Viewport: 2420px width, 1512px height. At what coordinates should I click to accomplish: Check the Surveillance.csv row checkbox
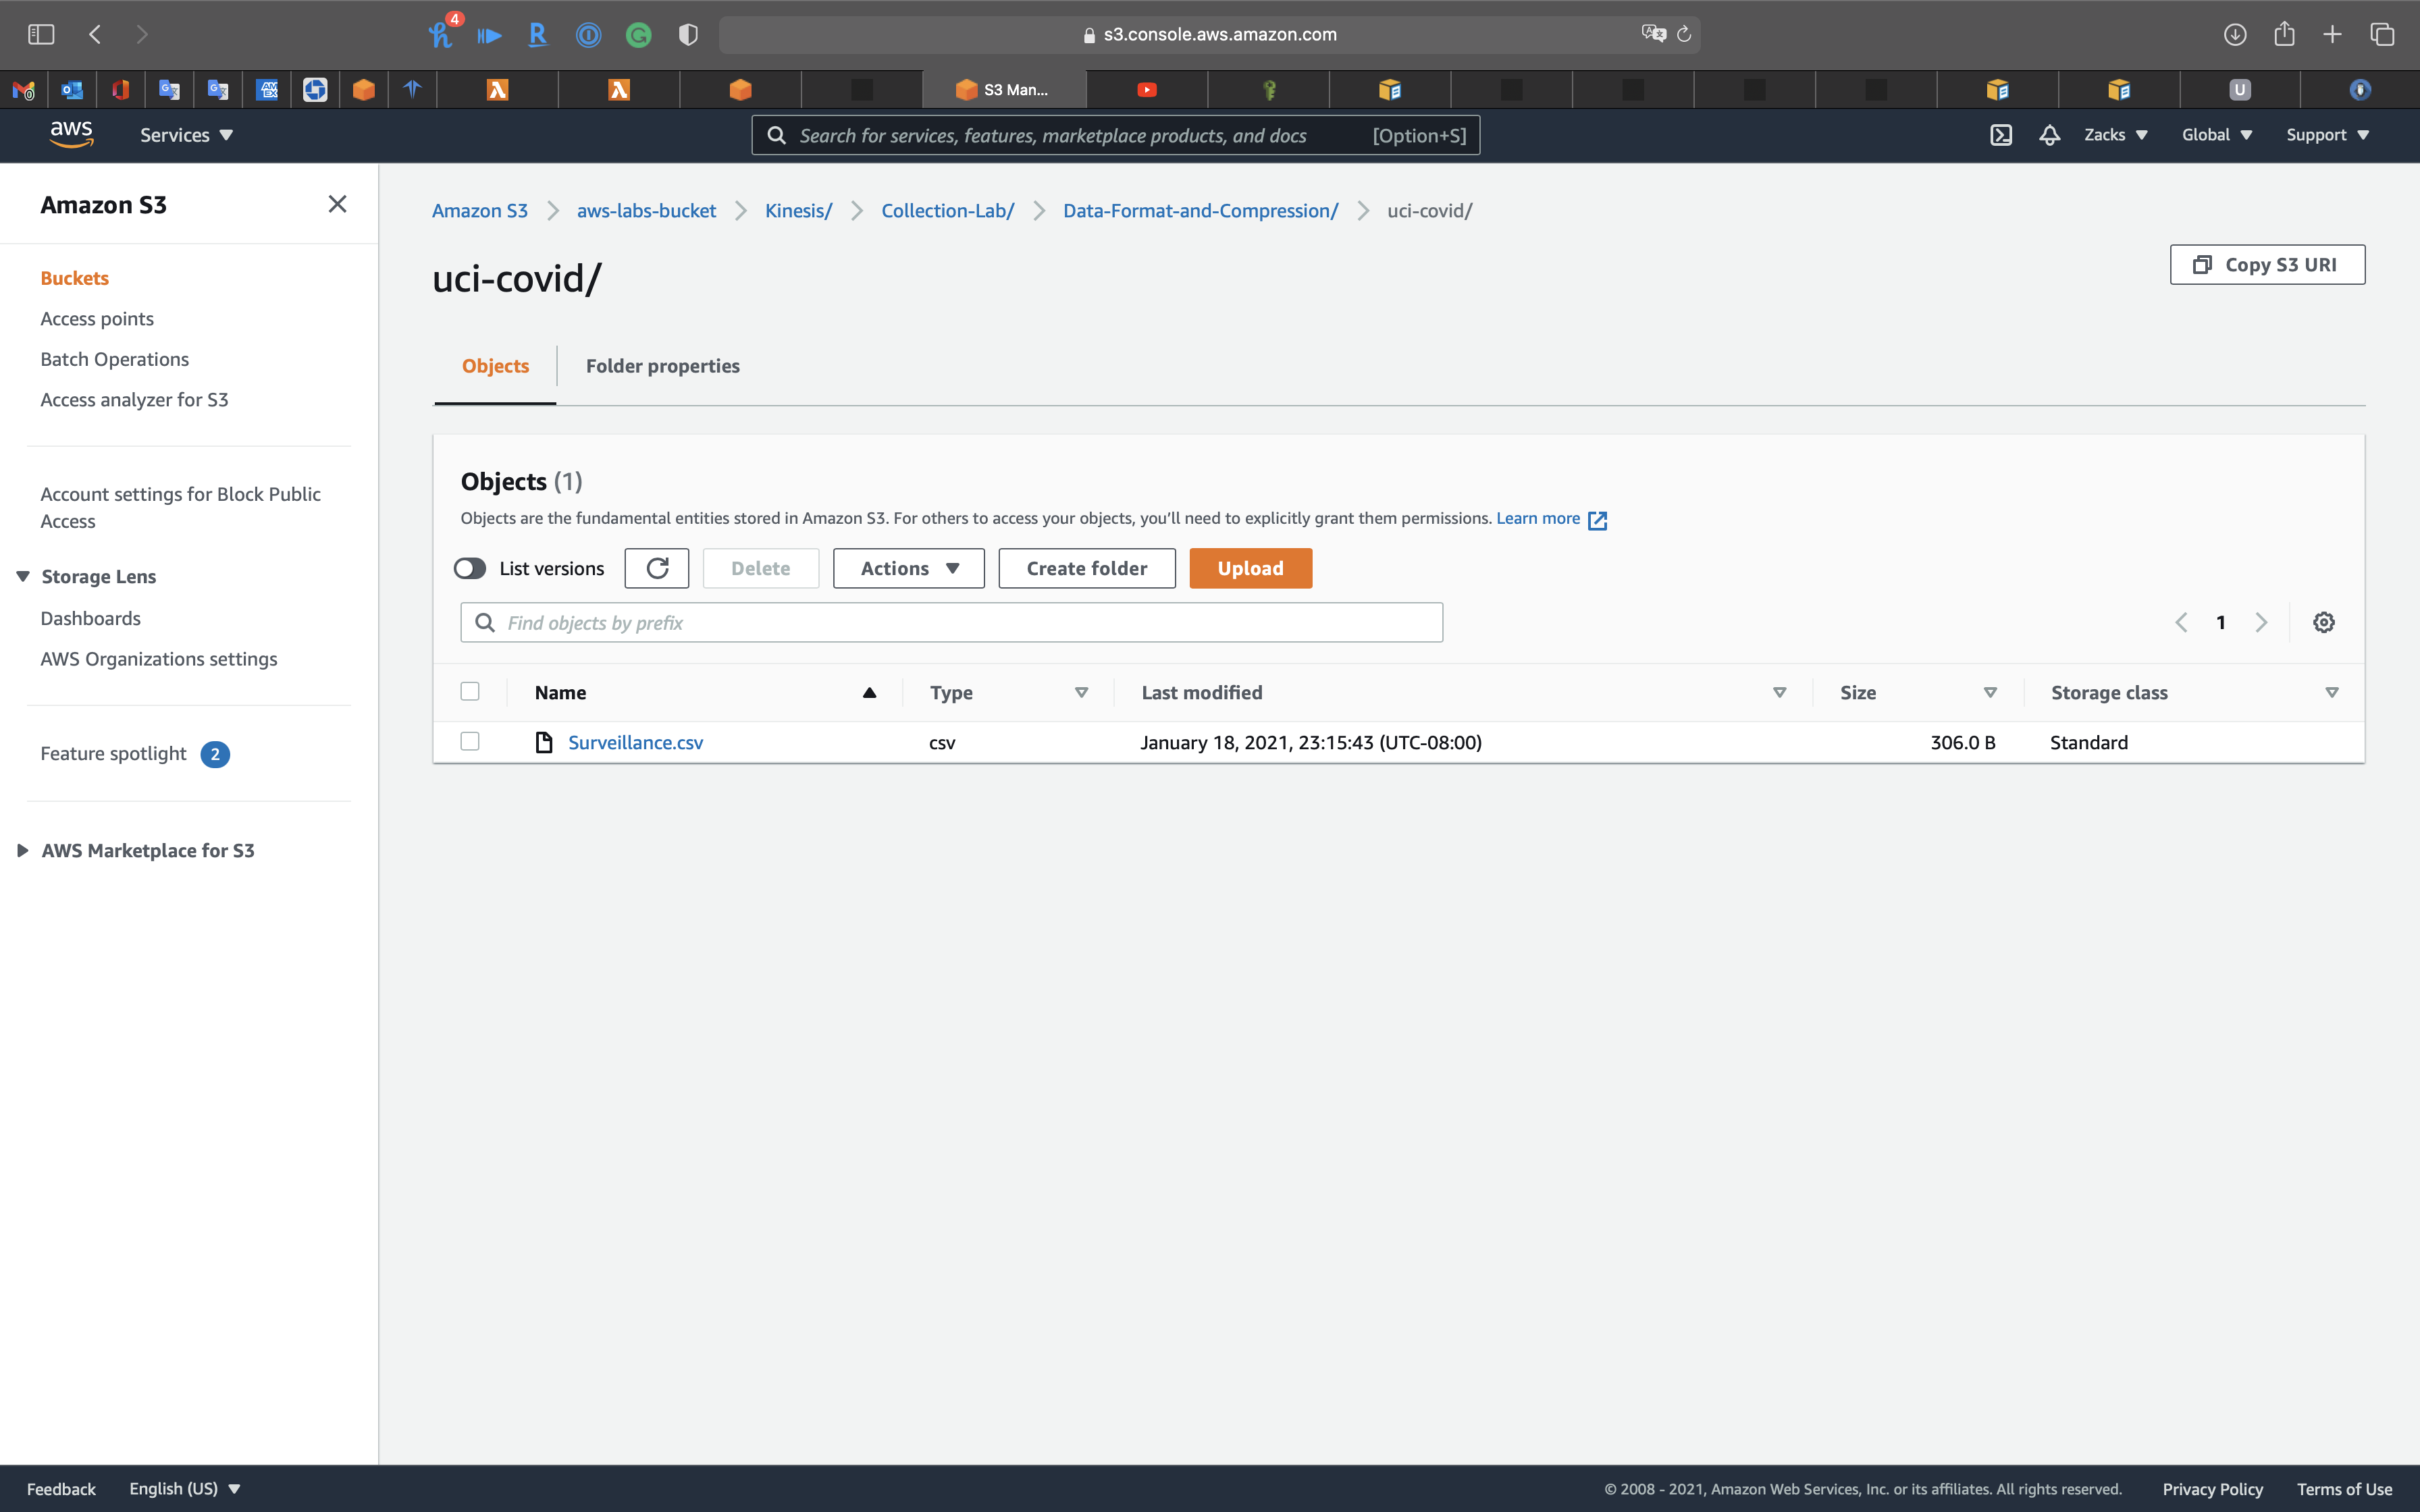point(470,741)
